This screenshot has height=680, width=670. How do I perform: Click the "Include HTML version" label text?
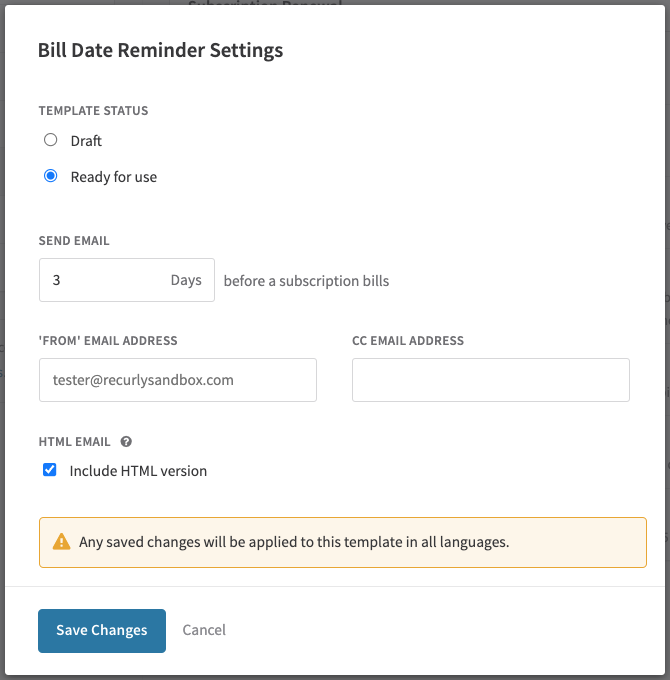[138, 471]
